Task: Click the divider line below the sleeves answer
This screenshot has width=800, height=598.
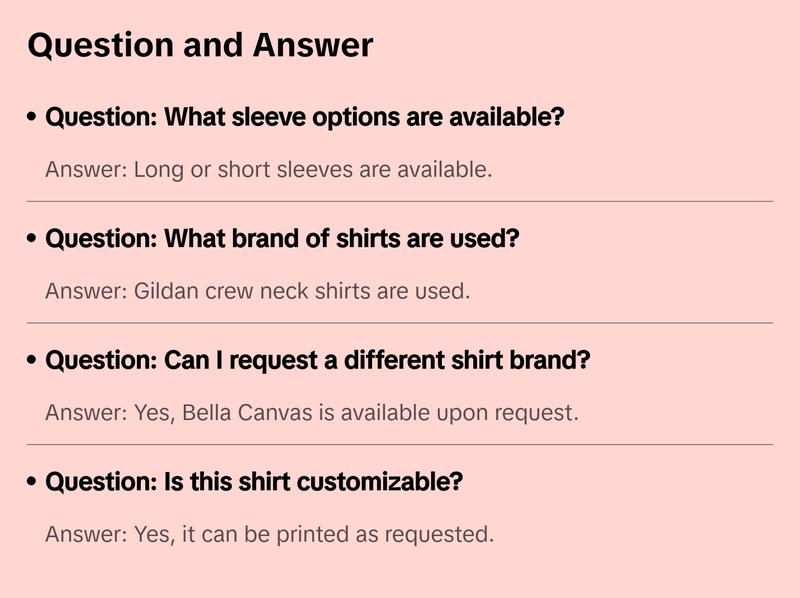Action: click(x=400, y=201)
